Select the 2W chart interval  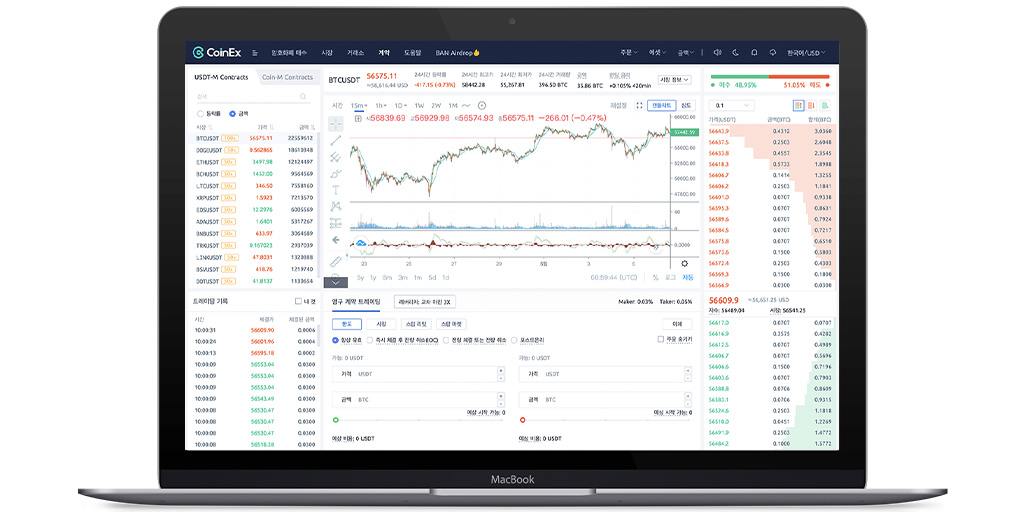coord(436,105)
